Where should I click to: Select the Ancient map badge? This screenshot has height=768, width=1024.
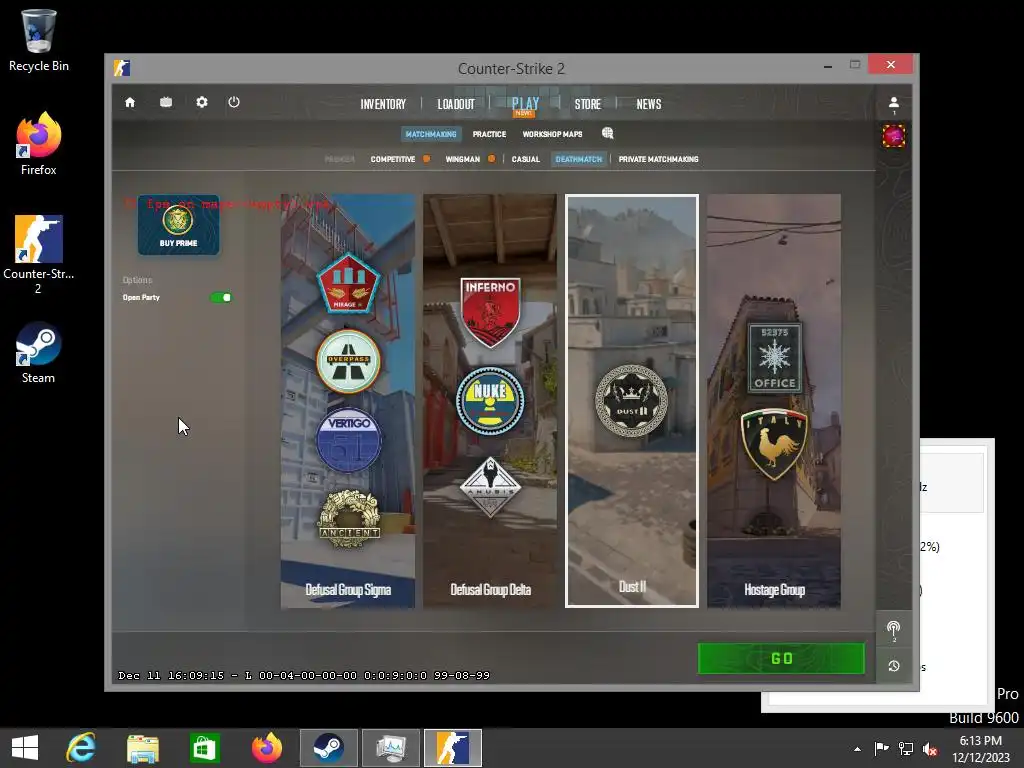click(x=349, y=519)
